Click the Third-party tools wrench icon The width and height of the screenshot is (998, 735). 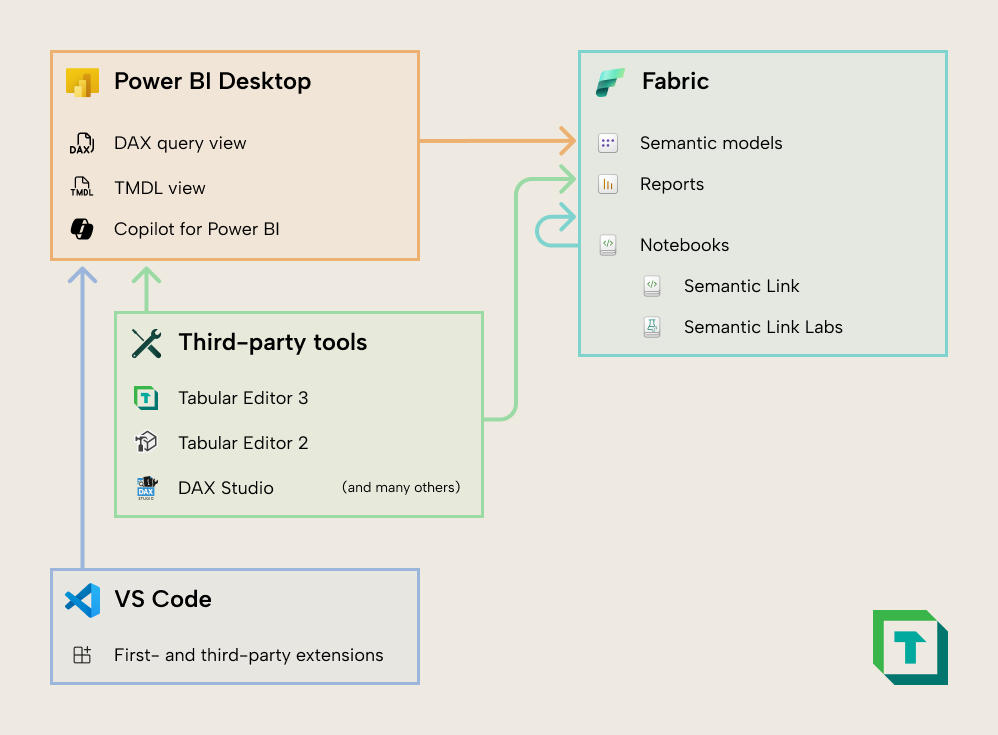[146, 343]
